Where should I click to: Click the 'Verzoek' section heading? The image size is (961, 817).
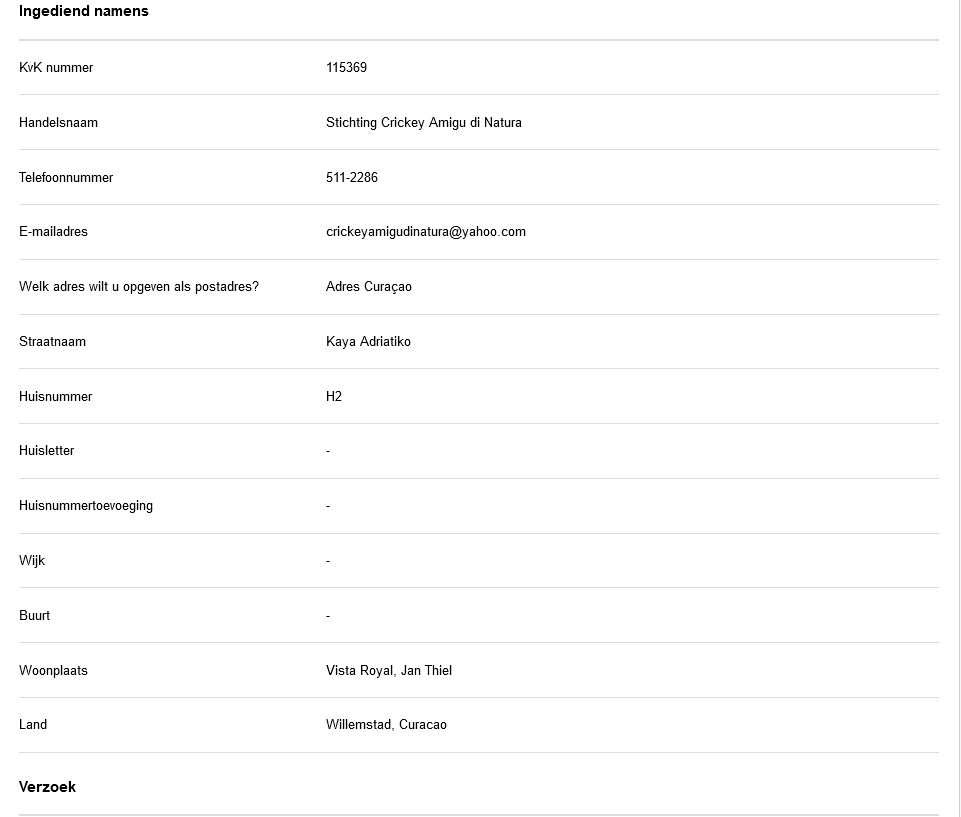(47, 787)
